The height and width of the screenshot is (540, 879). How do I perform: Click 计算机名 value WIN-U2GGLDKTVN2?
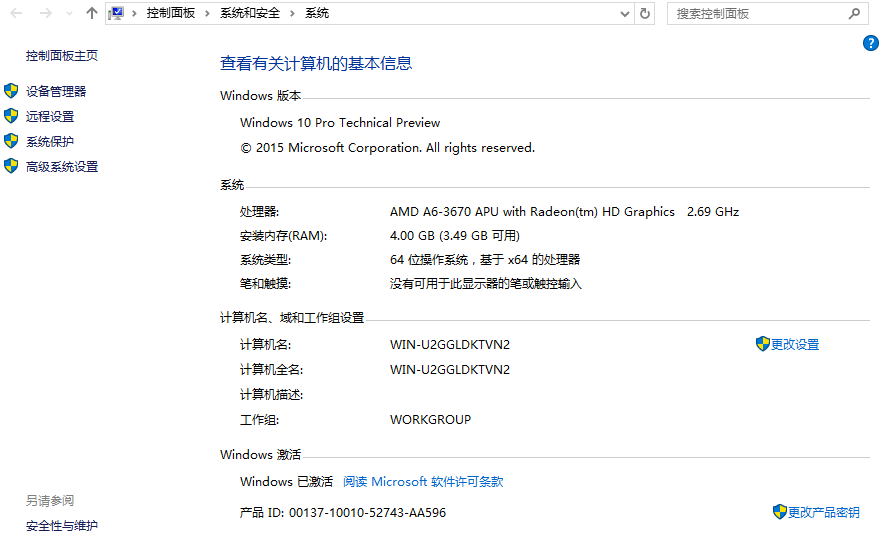450,345
